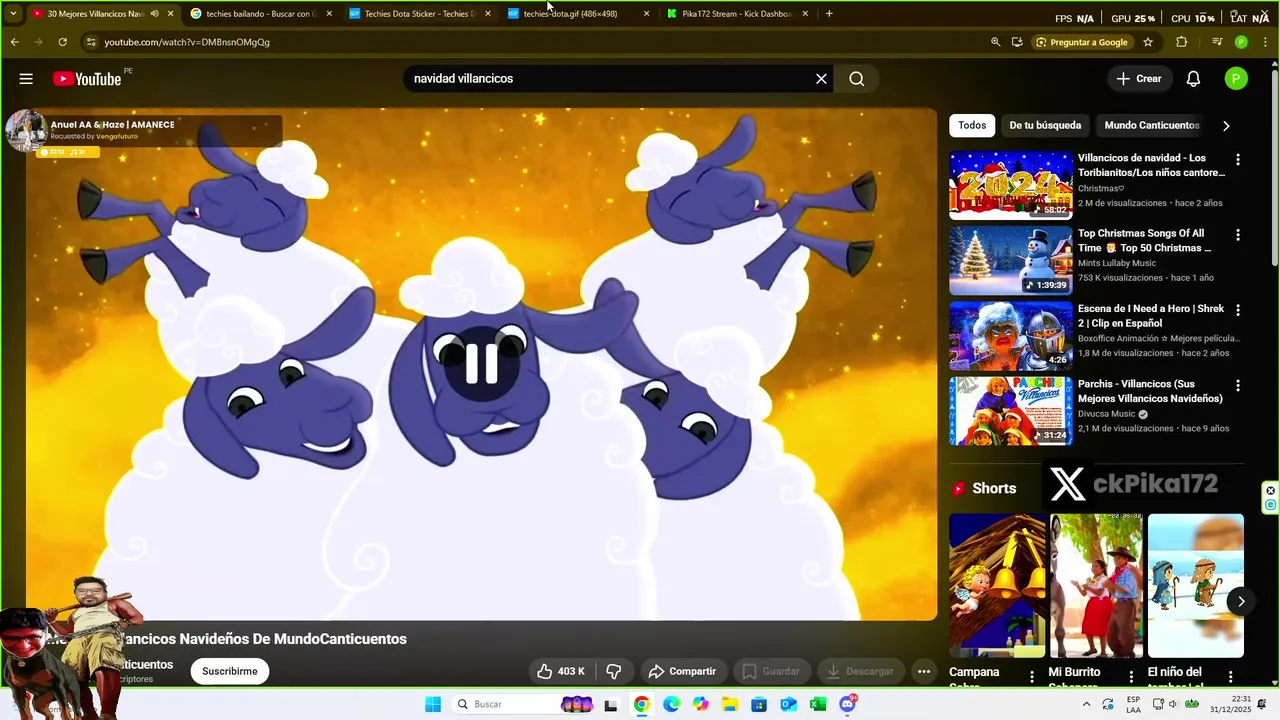
Task: Open Chrome media controls icon
Action: (x=1217, y=42)
